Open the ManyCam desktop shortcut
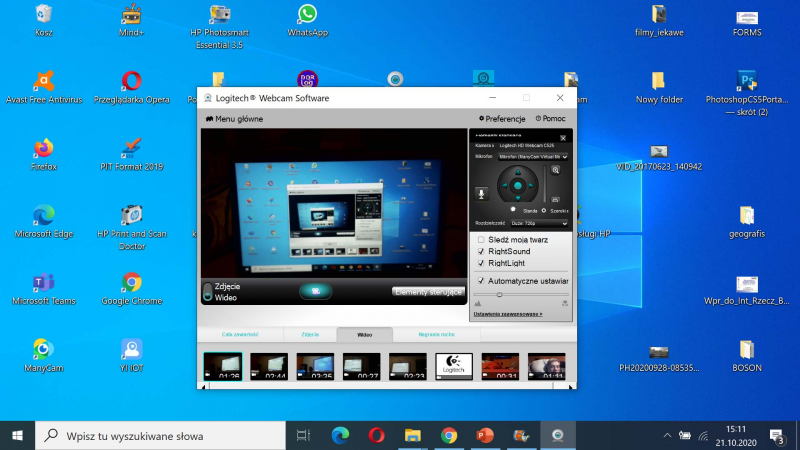The height and width of the screenshot is (450, 800). (44, 356)
